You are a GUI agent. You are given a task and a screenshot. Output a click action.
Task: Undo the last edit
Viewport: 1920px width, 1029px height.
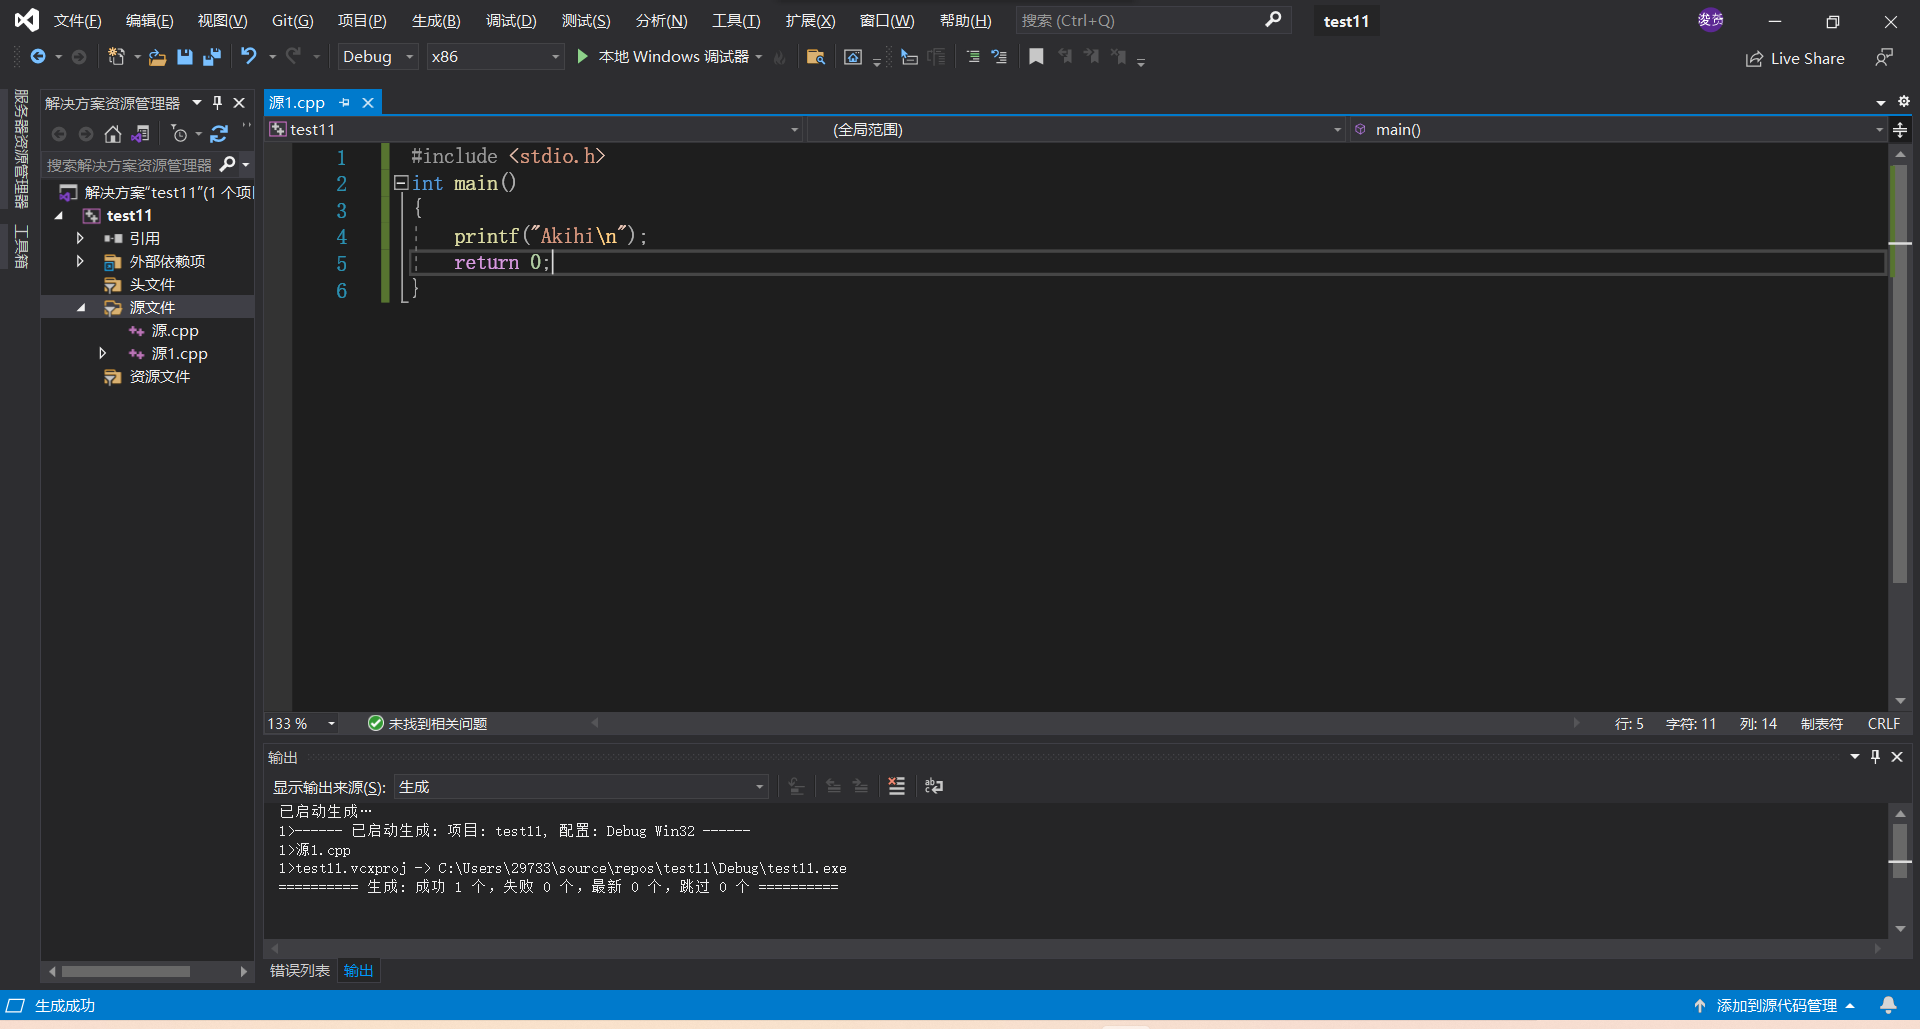(249, 57)
